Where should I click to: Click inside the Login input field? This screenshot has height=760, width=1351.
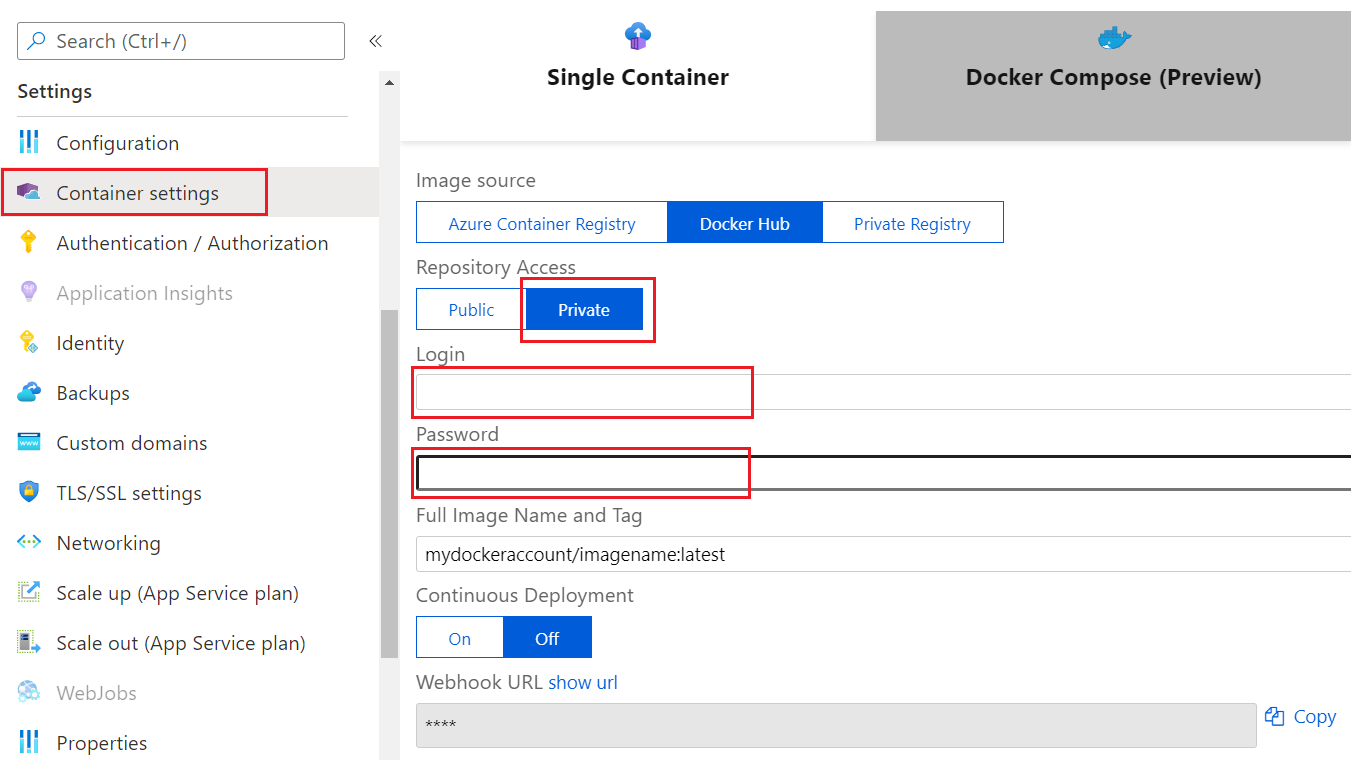(582, 392)
